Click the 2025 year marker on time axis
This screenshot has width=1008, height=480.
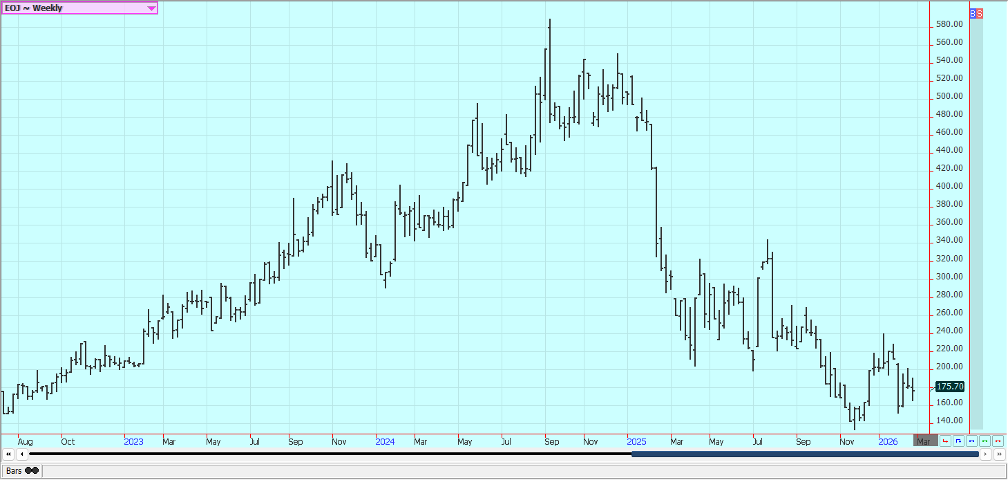coord(636,441)
